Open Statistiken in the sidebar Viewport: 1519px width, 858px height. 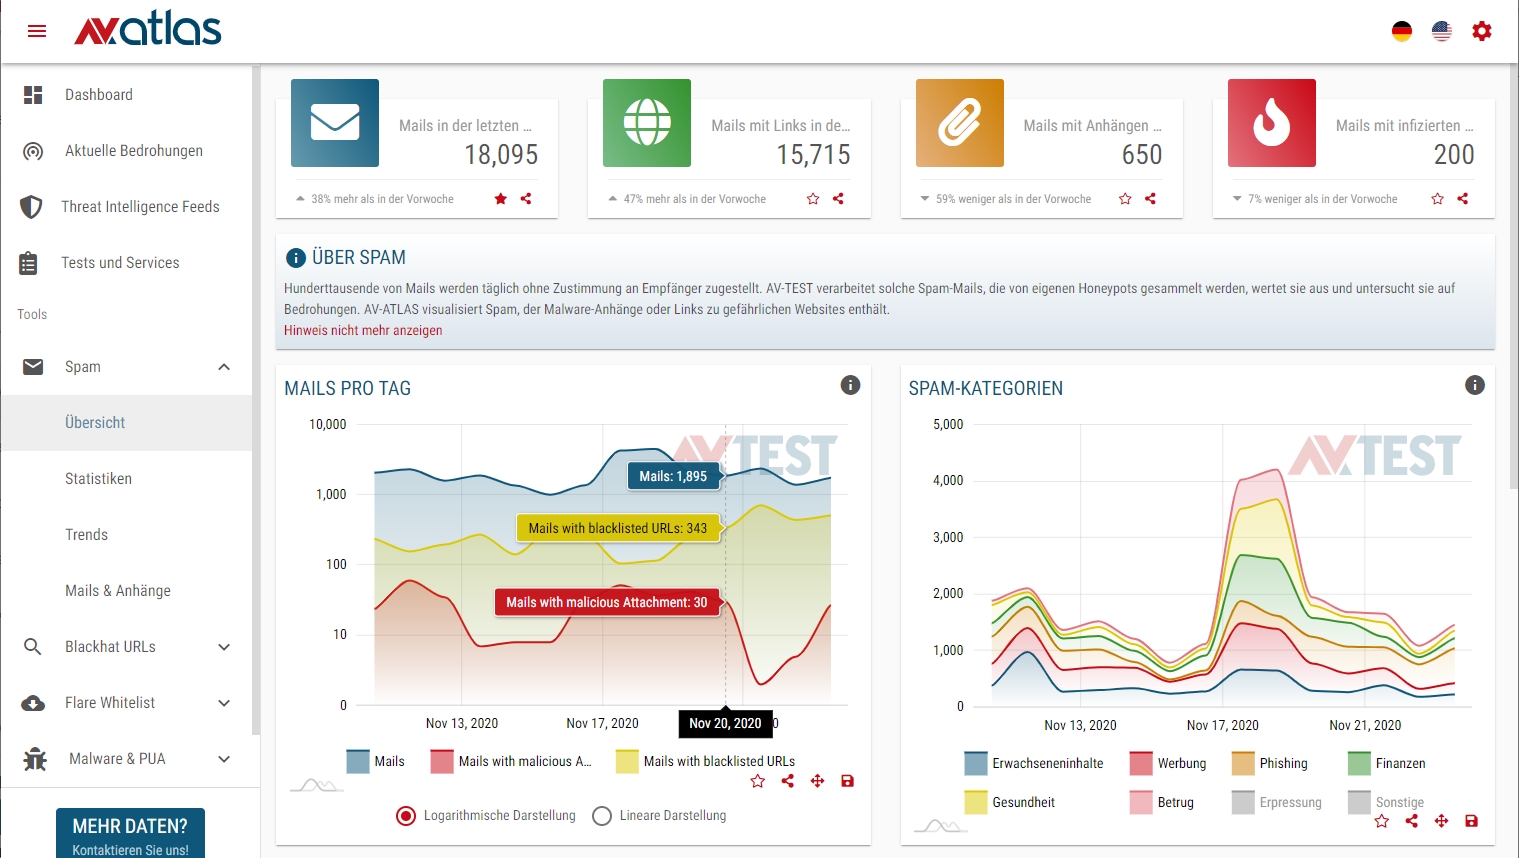click(x=98, y=479)
